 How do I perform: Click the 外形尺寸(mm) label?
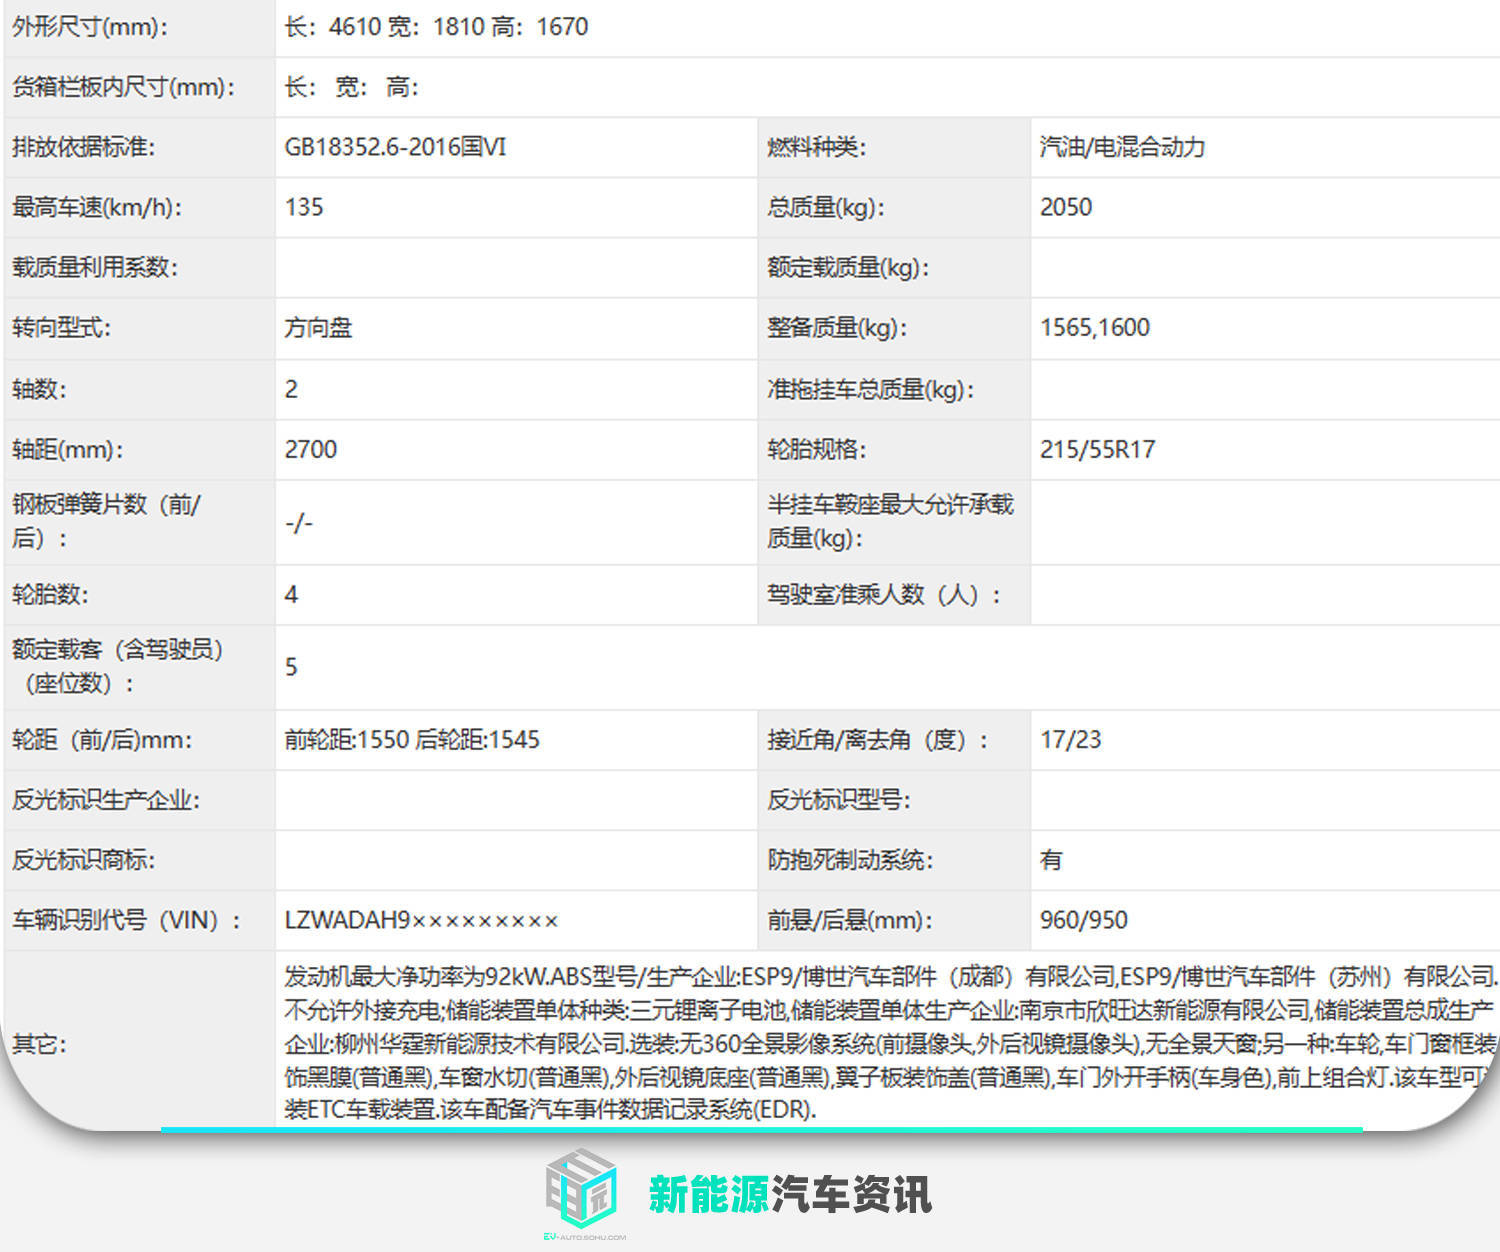[x=90, y=27]
